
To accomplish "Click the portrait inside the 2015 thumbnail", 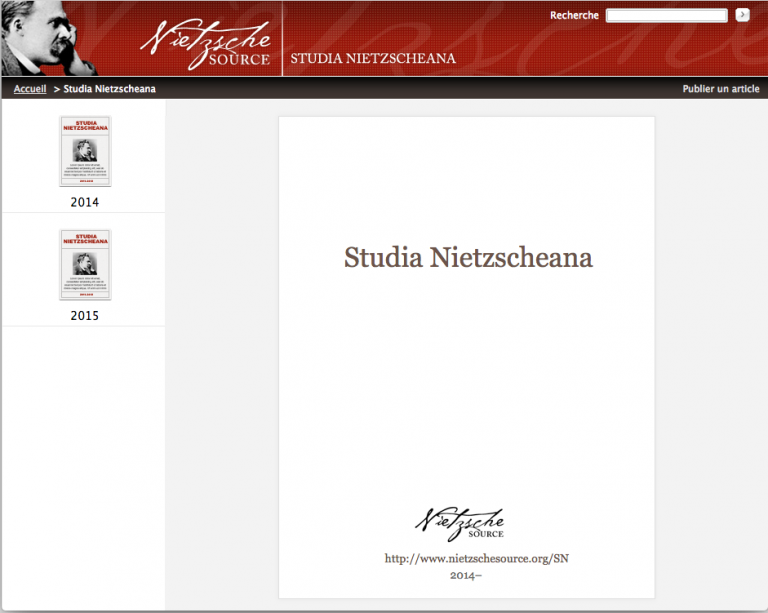I will pyautogui.click(x=85, y=266).
